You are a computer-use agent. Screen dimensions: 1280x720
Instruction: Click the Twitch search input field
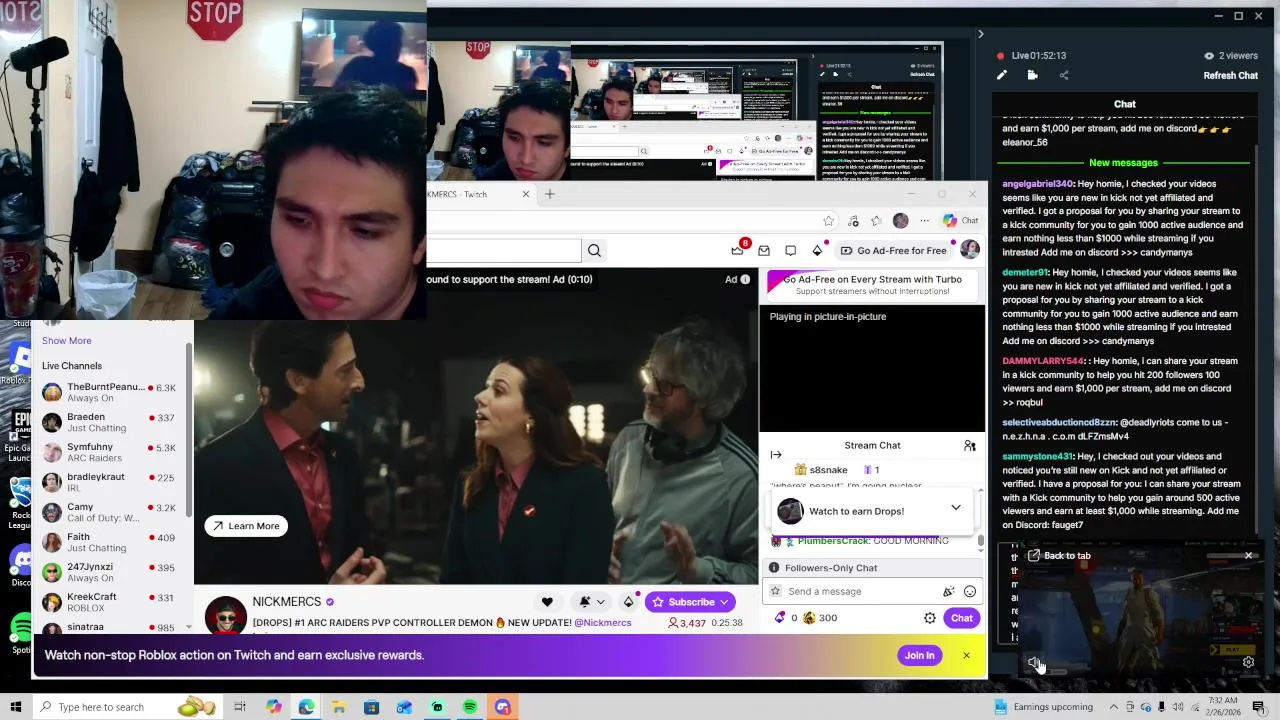pyautogui.click(x=504, y=251)
